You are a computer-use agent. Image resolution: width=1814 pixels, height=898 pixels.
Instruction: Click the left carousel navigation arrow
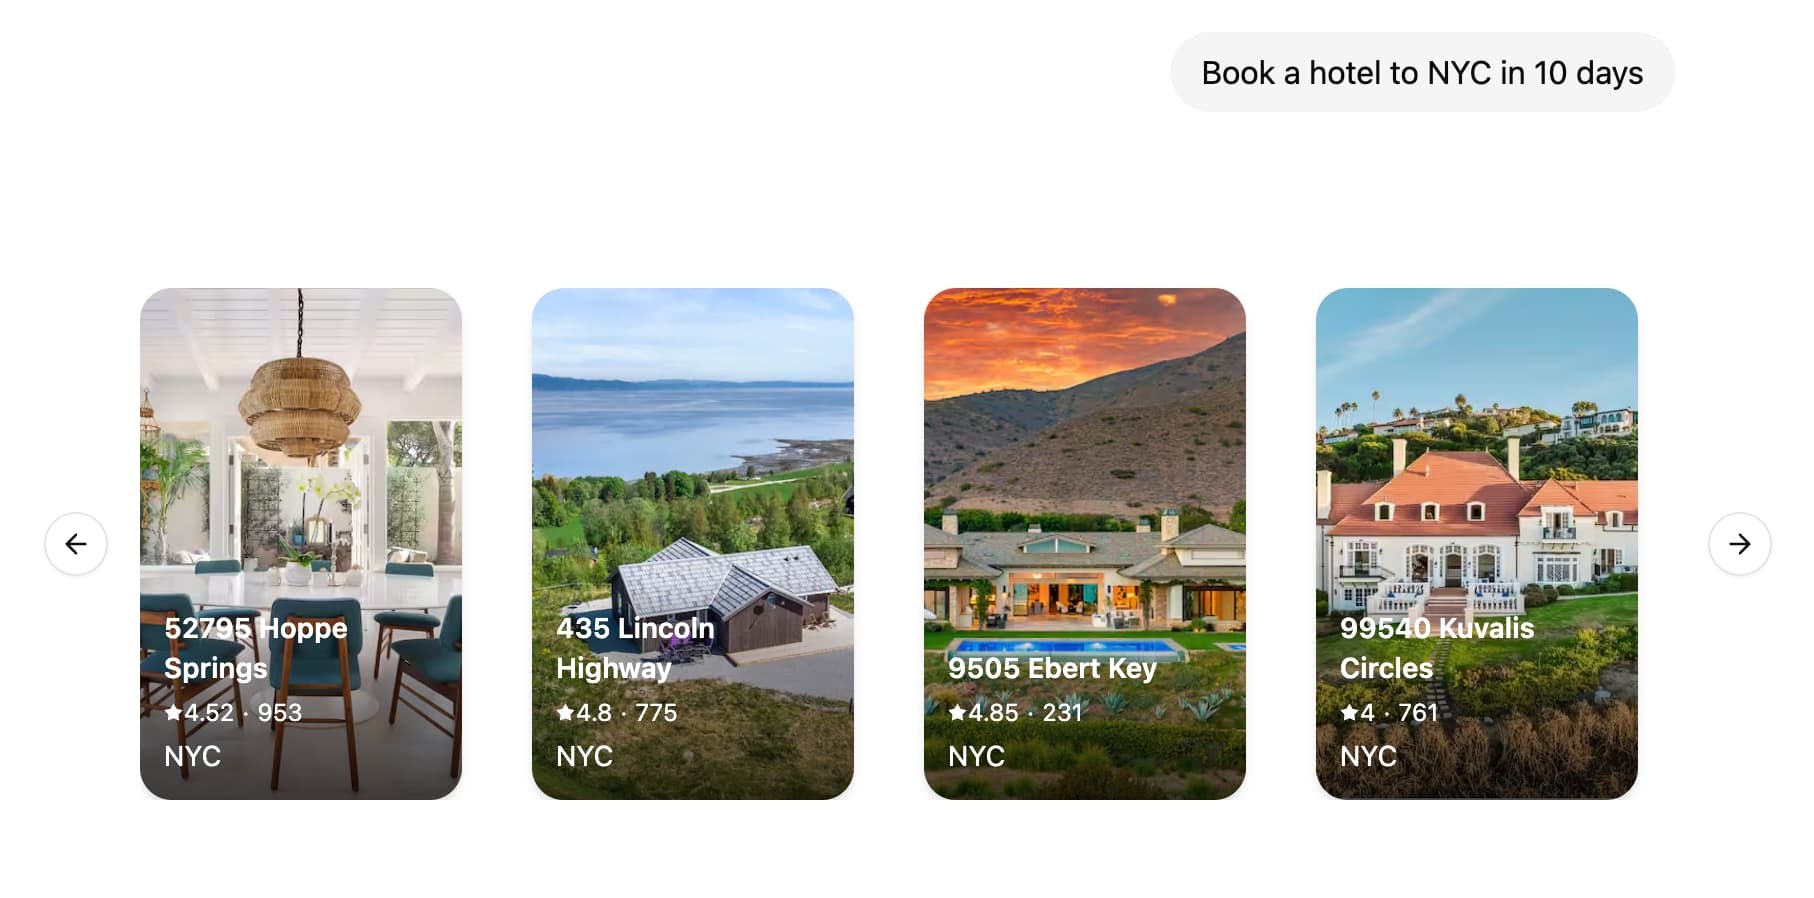[x=75, y=544]
